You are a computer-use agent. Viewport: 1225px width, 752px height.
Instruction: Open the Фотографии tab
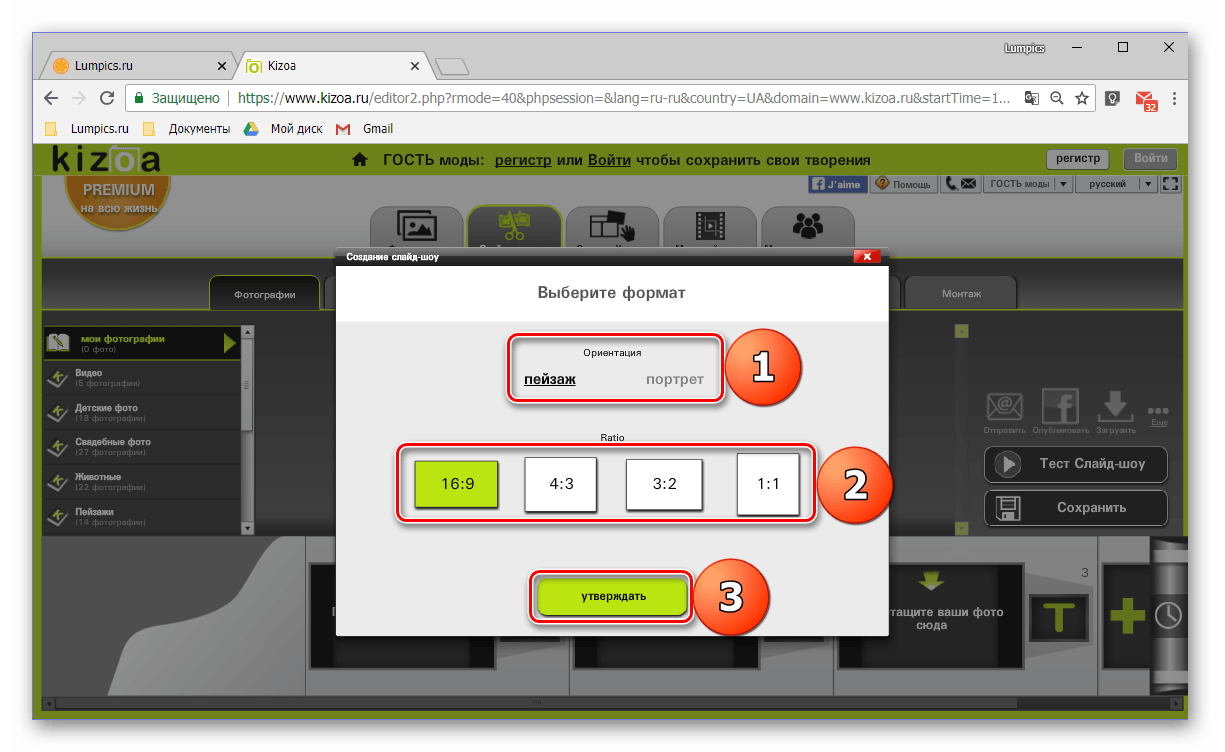point(265,294)
